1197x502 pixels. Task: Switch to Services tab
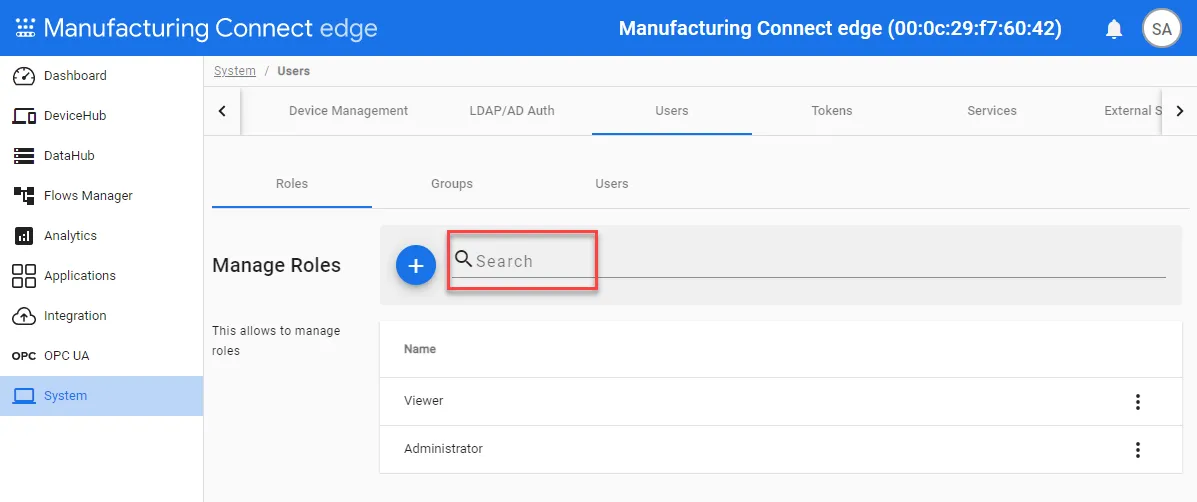click(992, 111)
